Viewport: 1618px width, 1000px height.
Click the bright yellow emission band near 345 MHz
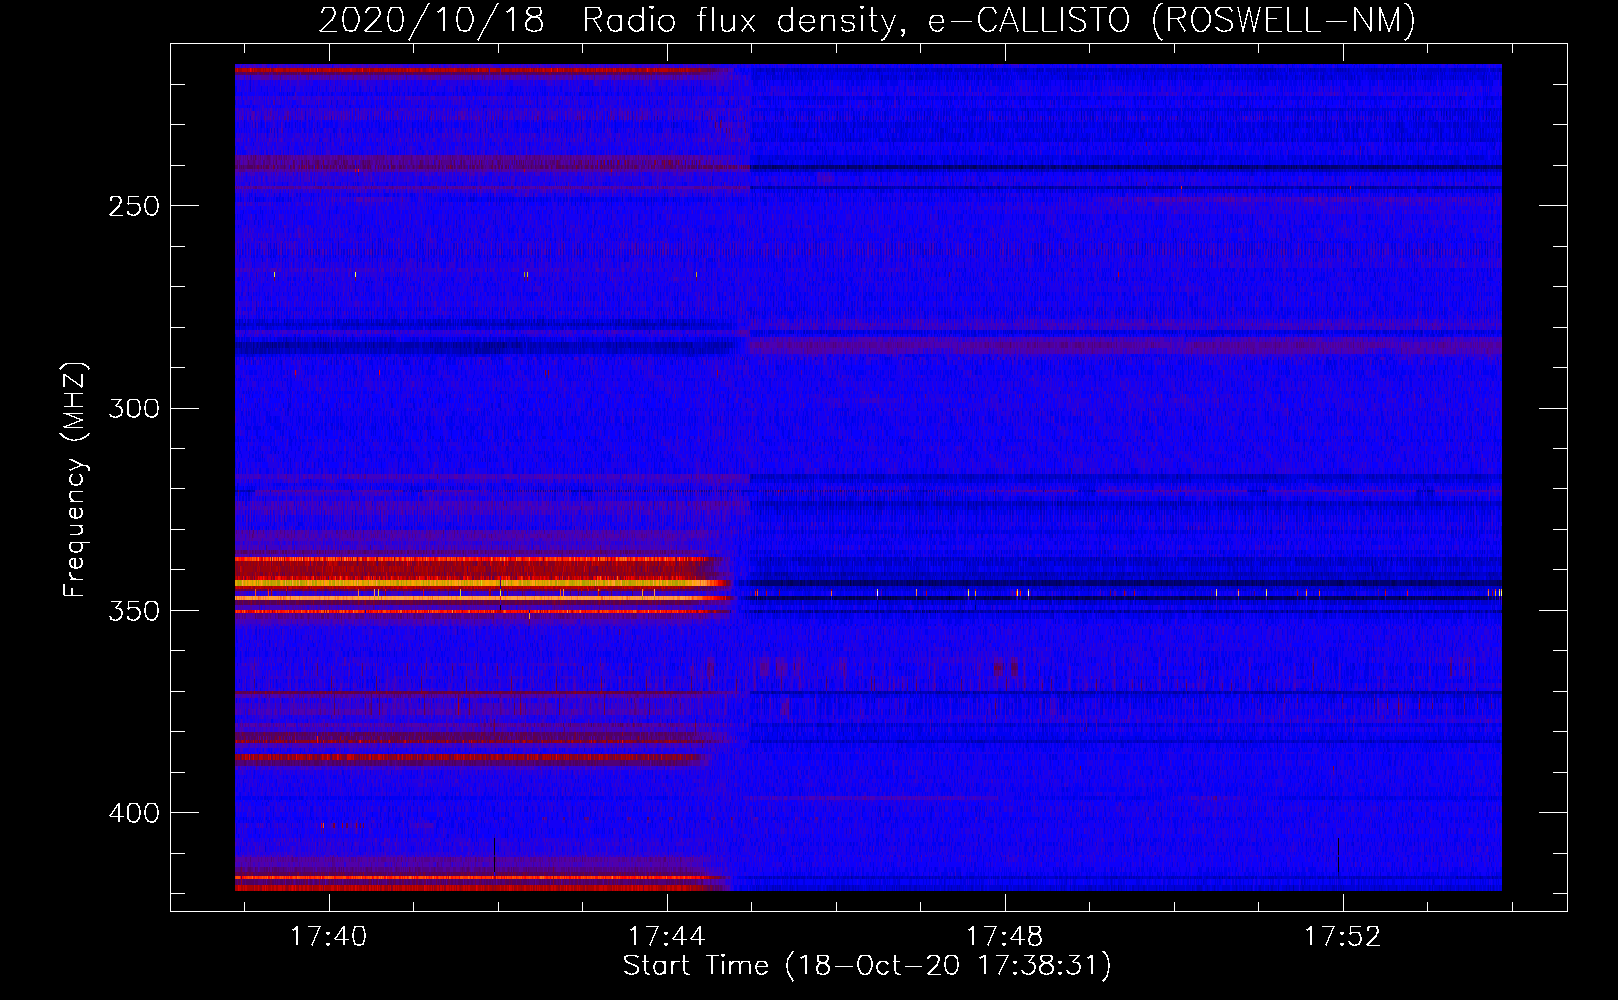482,583
